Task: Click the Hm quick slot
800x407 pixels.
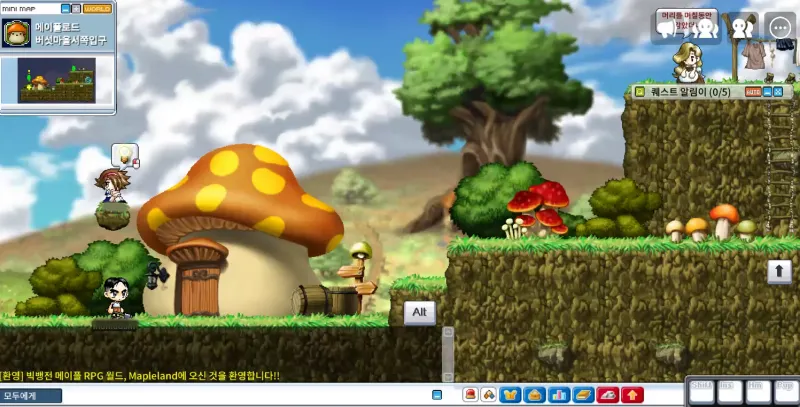Action: pyautogui.click(x=758, y=392)
